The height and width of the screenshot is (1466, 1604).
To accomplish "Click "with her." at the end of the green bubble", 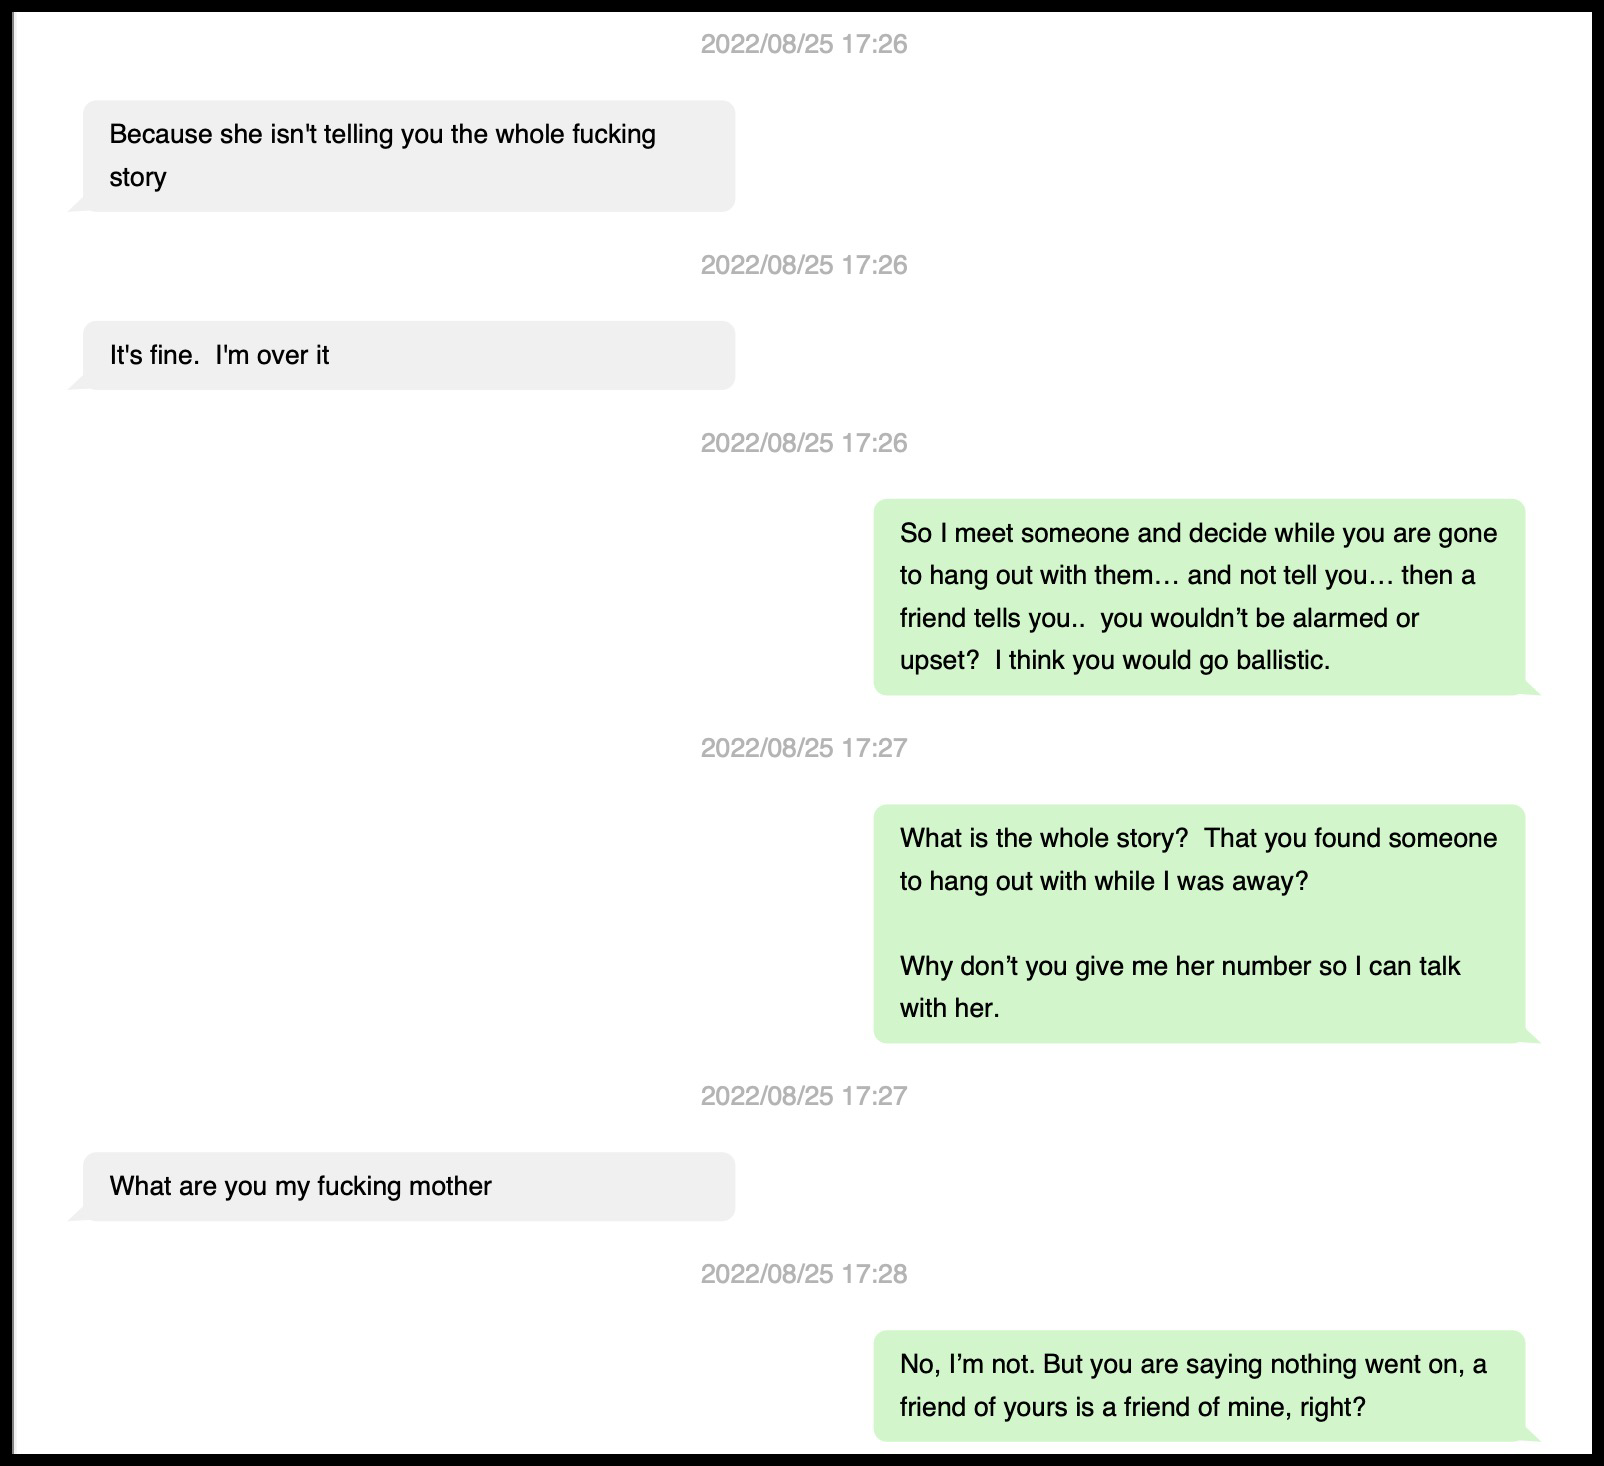I will (x=949, y=1008).
